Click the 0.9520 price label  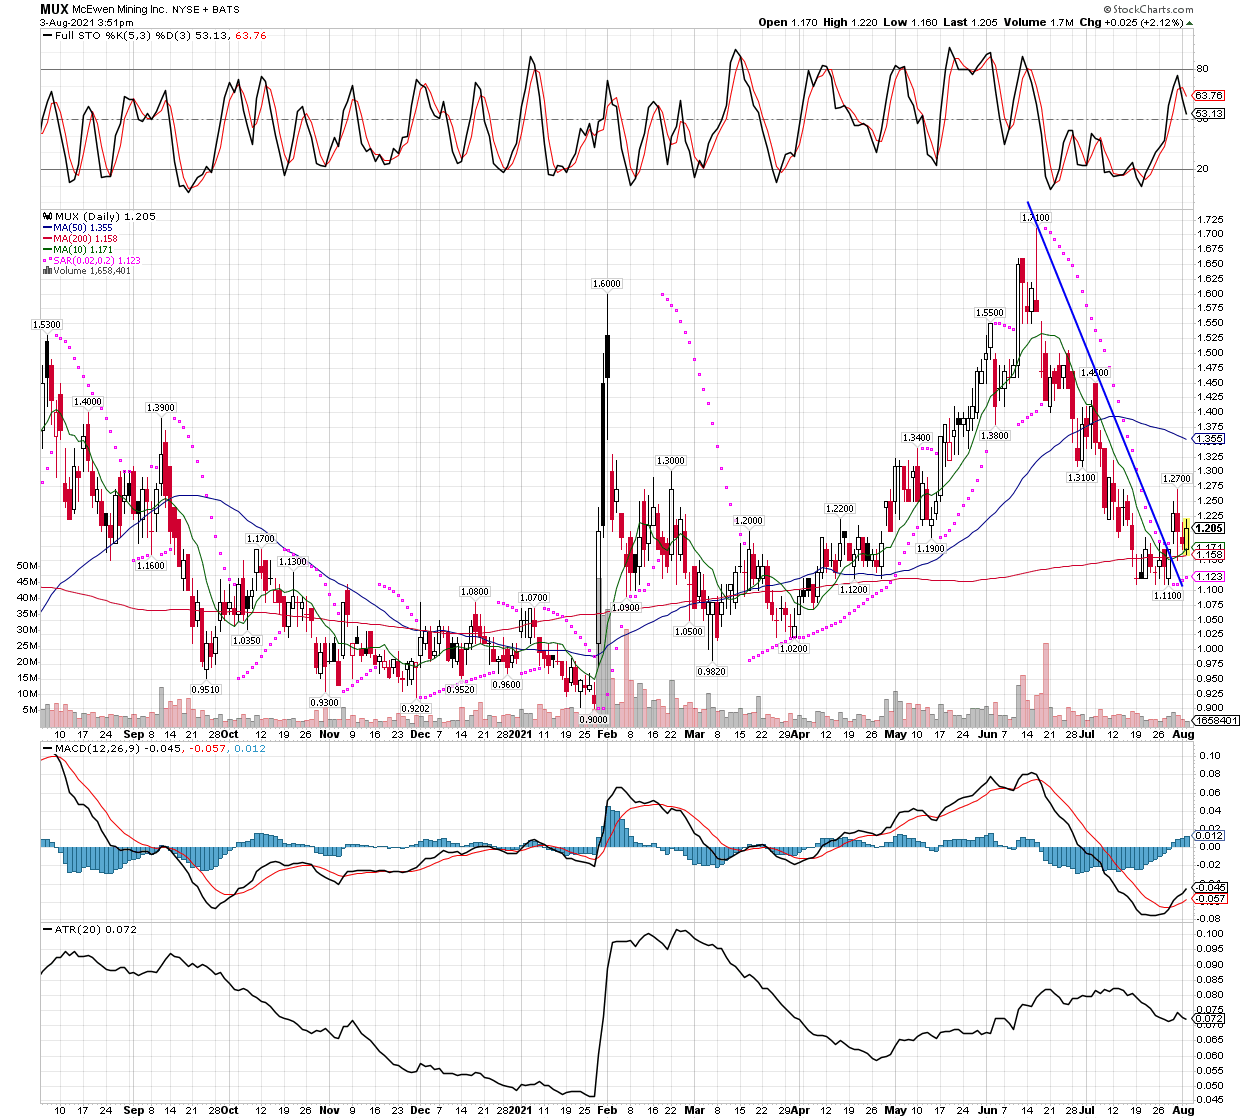[x=460, y=689]
